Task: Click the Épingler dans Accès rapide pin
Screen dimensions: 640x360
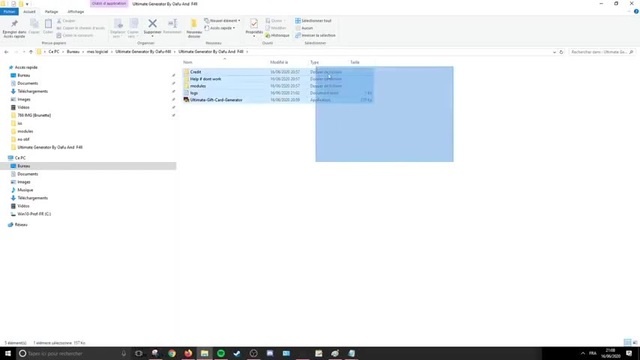Action: pos(14,24)
